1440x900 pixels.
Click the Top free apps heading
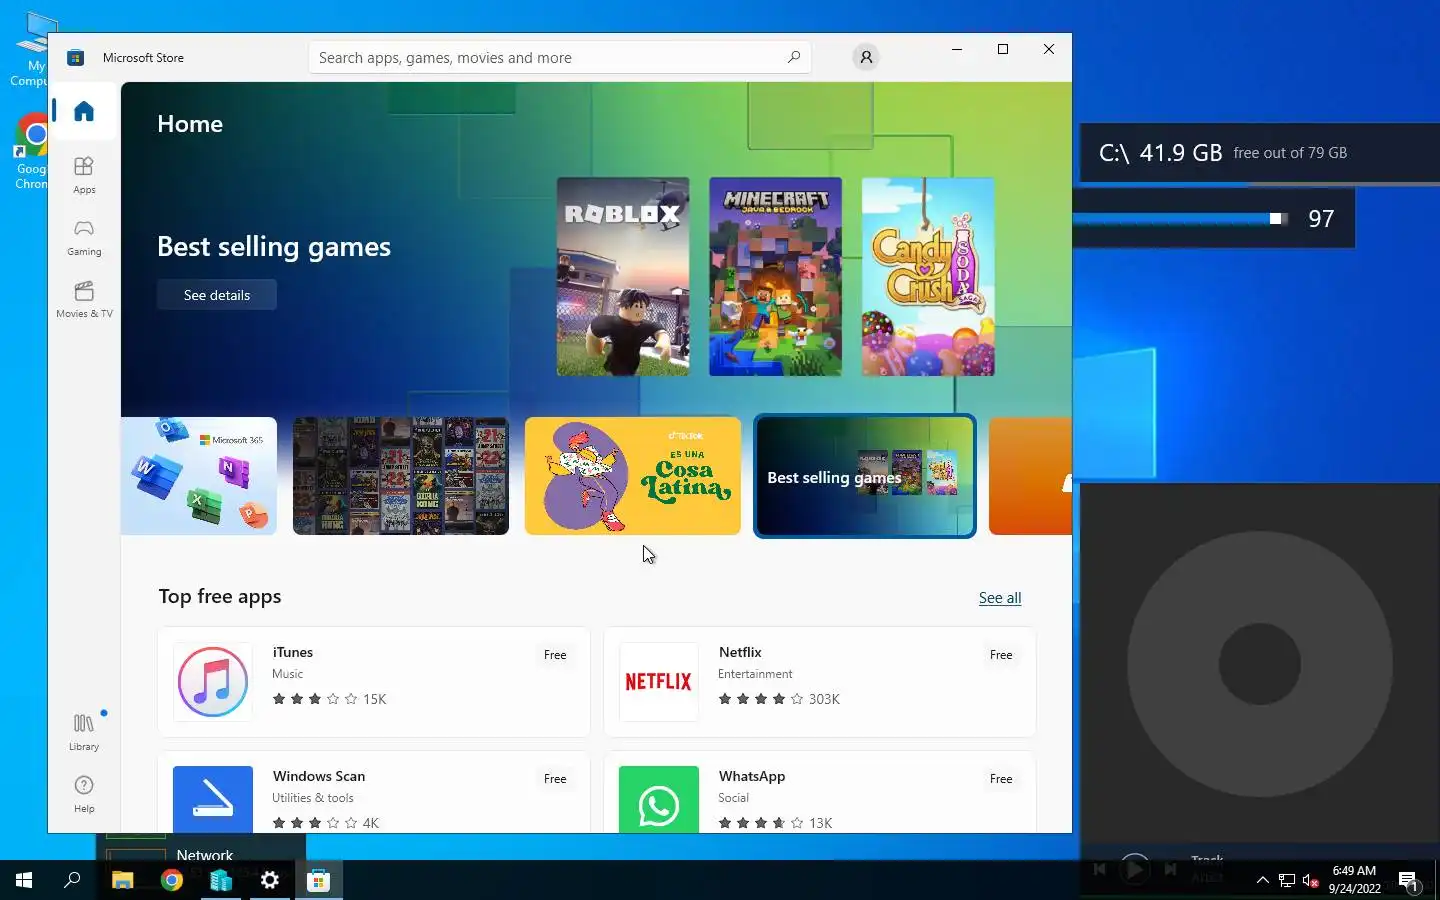tap(220, 597)
